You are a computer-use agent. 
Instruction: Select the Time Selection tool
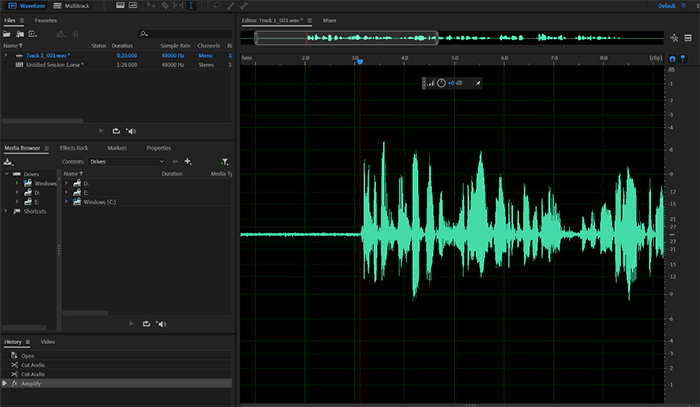coord(191,6)
